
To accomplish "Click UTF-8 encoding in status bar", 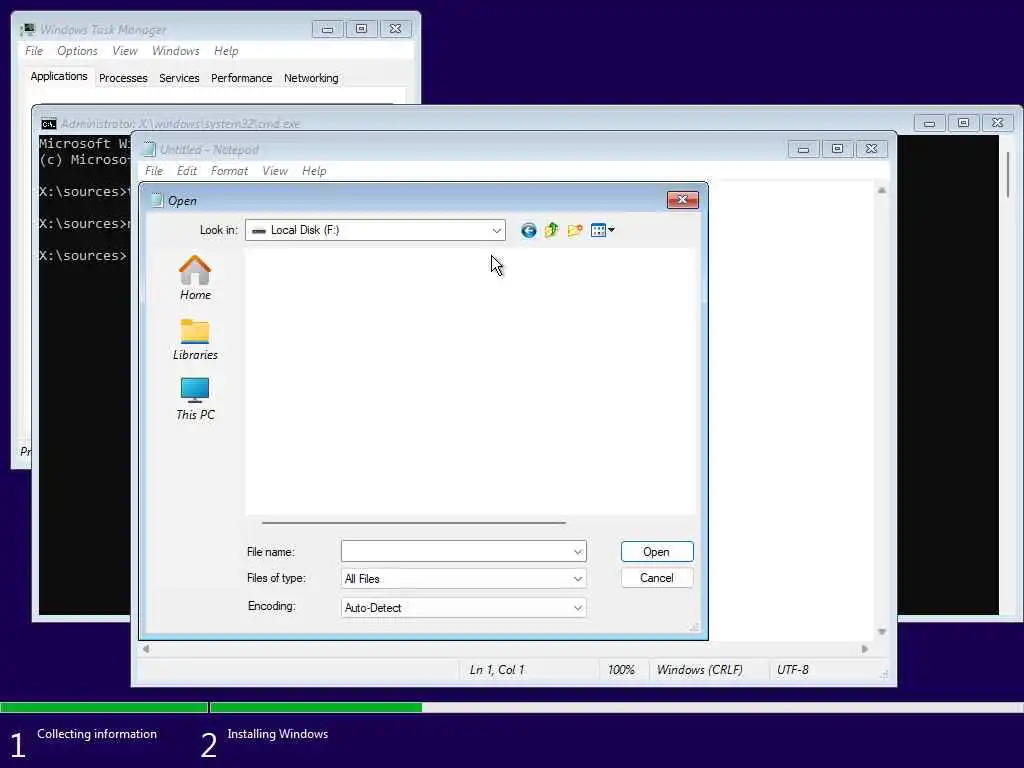I will [792, 670].
